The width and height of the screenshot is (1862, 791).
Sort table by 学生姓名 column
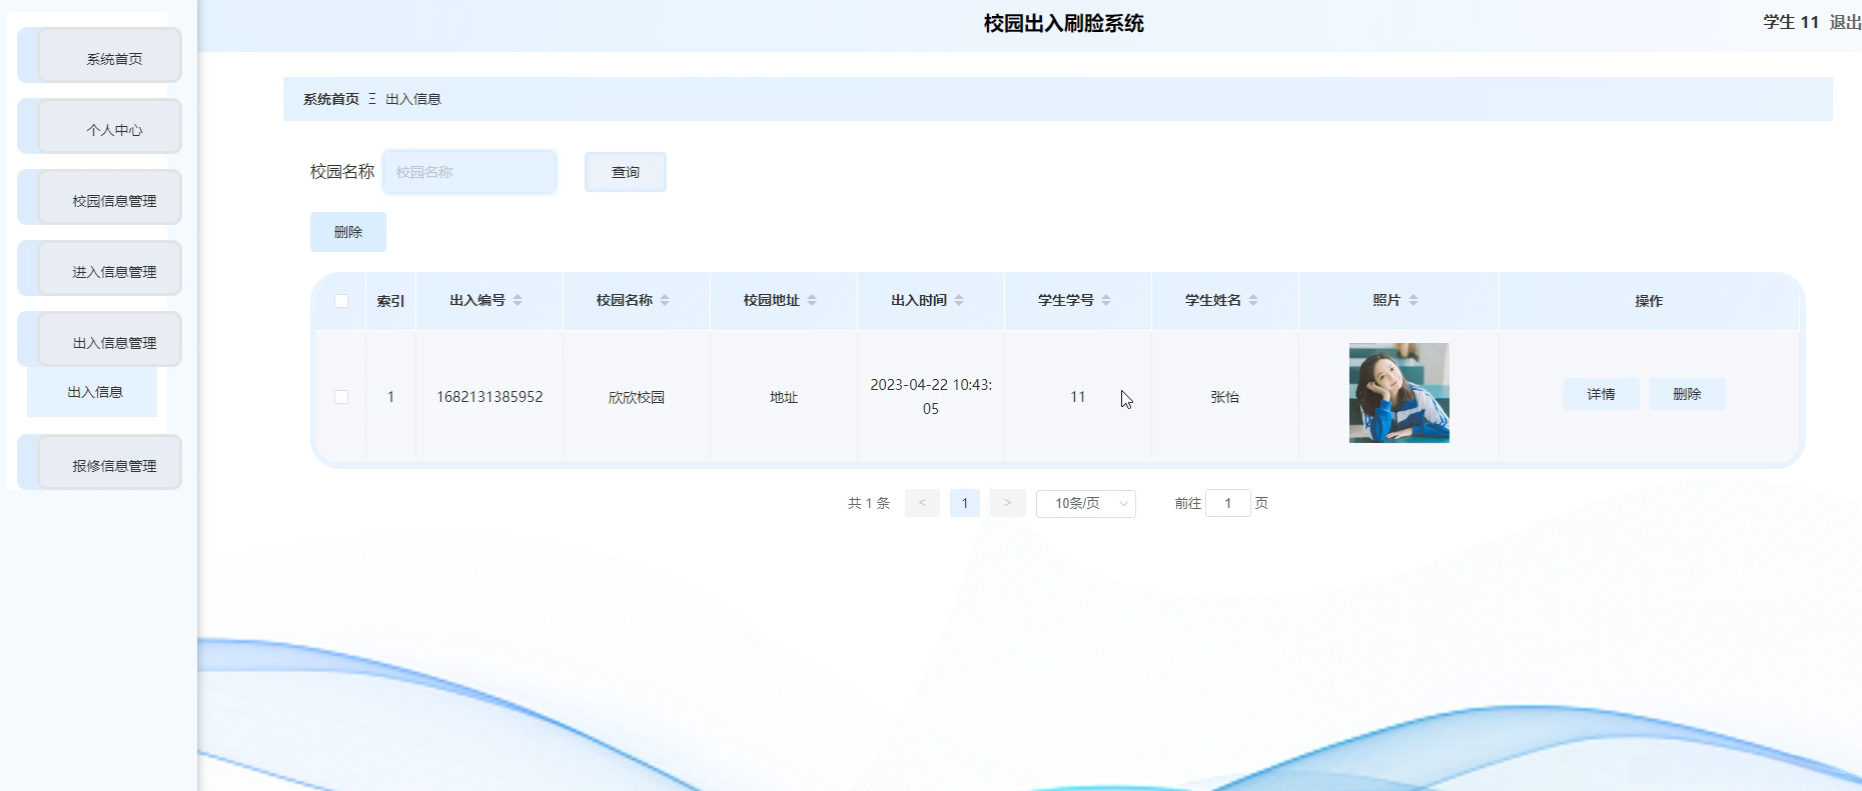click(x=1253, y=300)
